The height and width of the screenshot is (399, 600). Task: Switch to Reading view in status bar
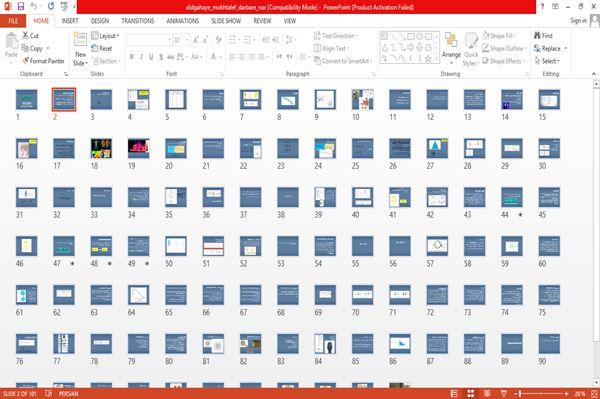pyautogui.click(x=487, y=394)
